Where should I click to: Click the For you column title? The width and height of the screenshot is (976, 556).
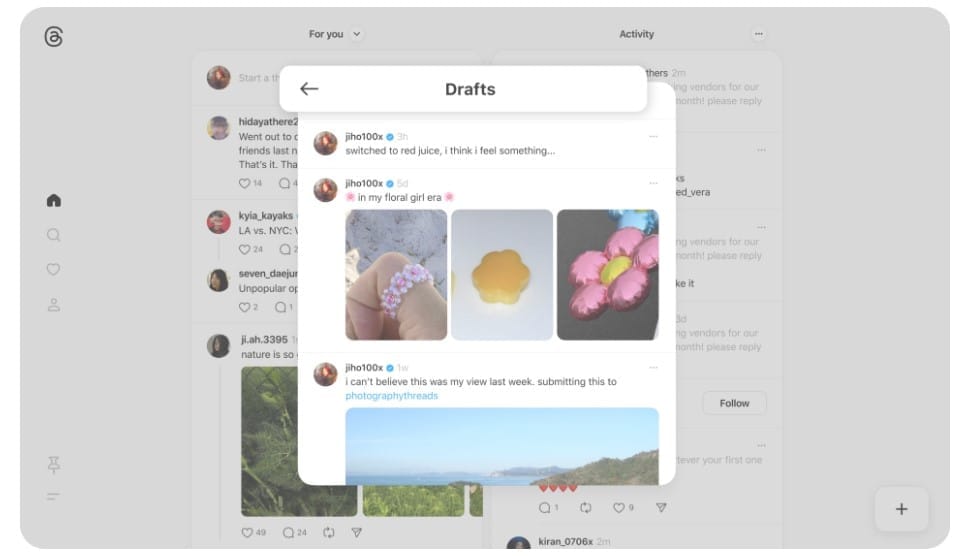pyautogui.click(x=326, y=34)
